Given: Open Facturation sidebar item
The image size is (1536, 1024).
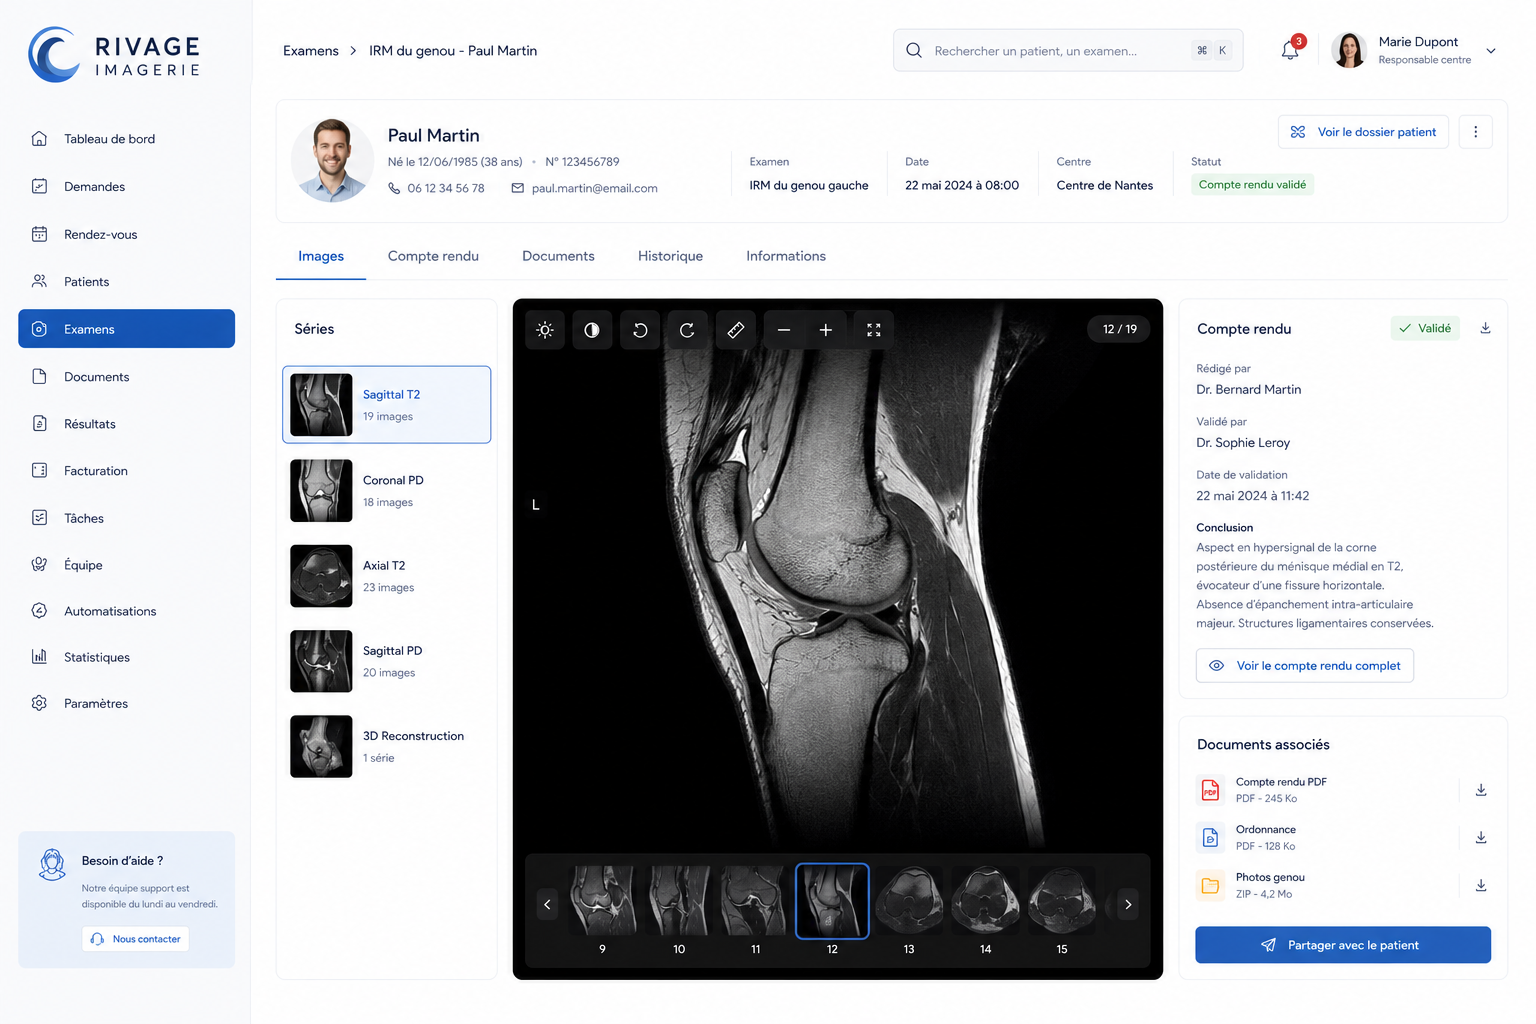Looking at the screenshot, I should coord(126,470).
